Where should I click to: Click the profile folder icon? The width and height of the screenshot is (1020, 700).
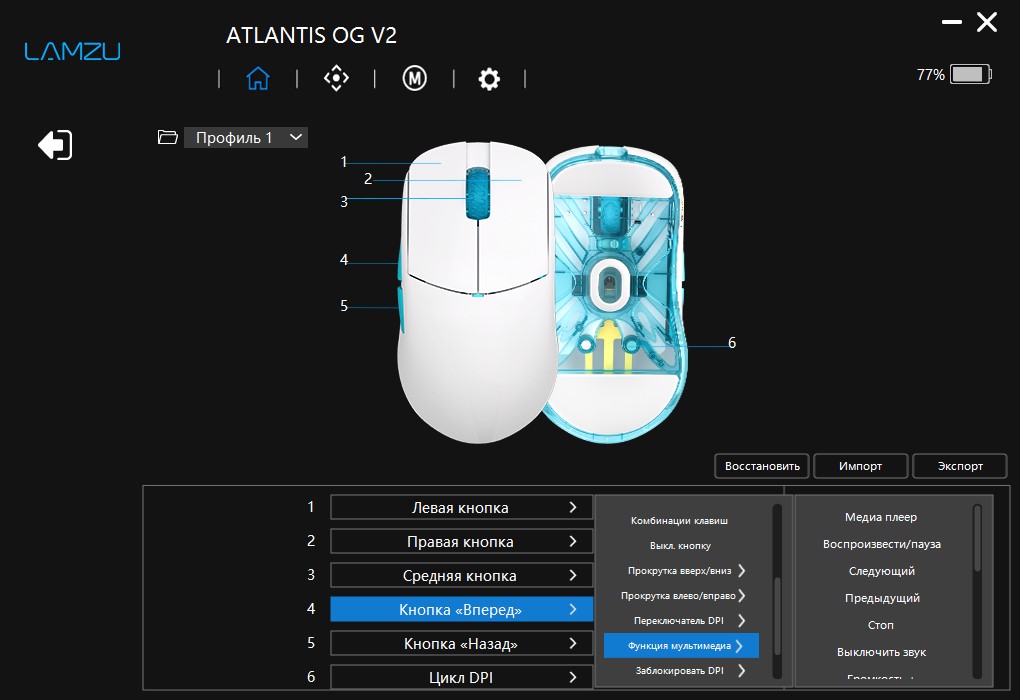(168, 137)
